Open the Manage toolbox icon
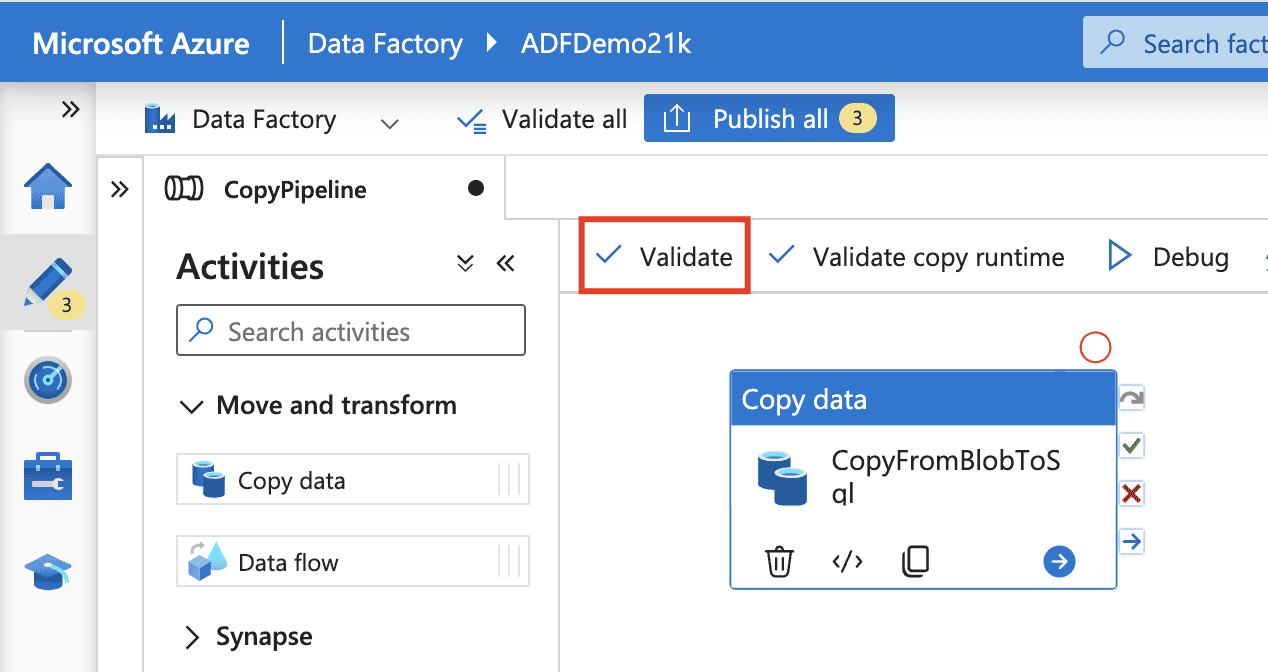The width and height of the screenshot is (1268, 672). coord(48,477)
